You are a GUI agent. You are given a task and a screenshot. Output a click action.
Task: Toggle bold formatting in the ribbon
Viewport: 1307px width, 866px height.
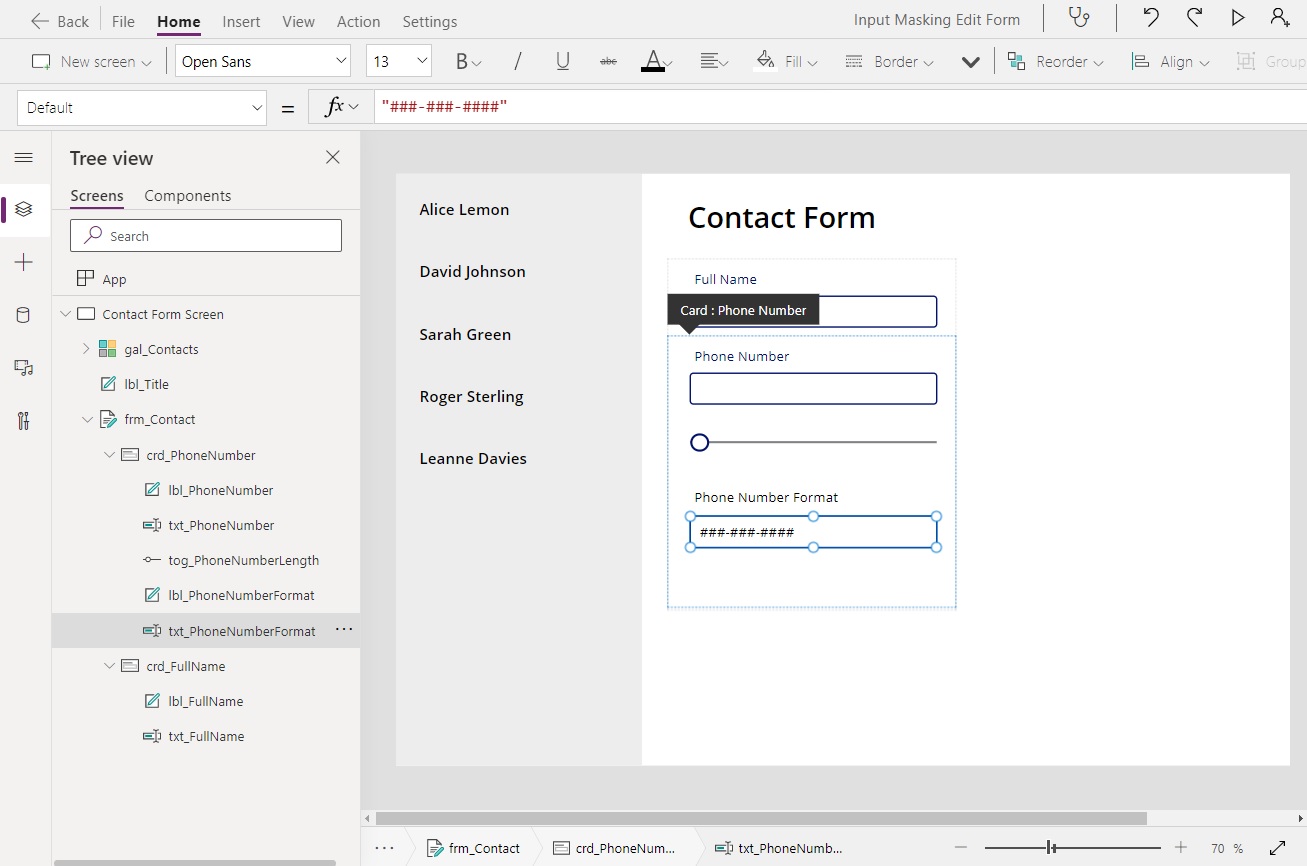click(461, 61)
